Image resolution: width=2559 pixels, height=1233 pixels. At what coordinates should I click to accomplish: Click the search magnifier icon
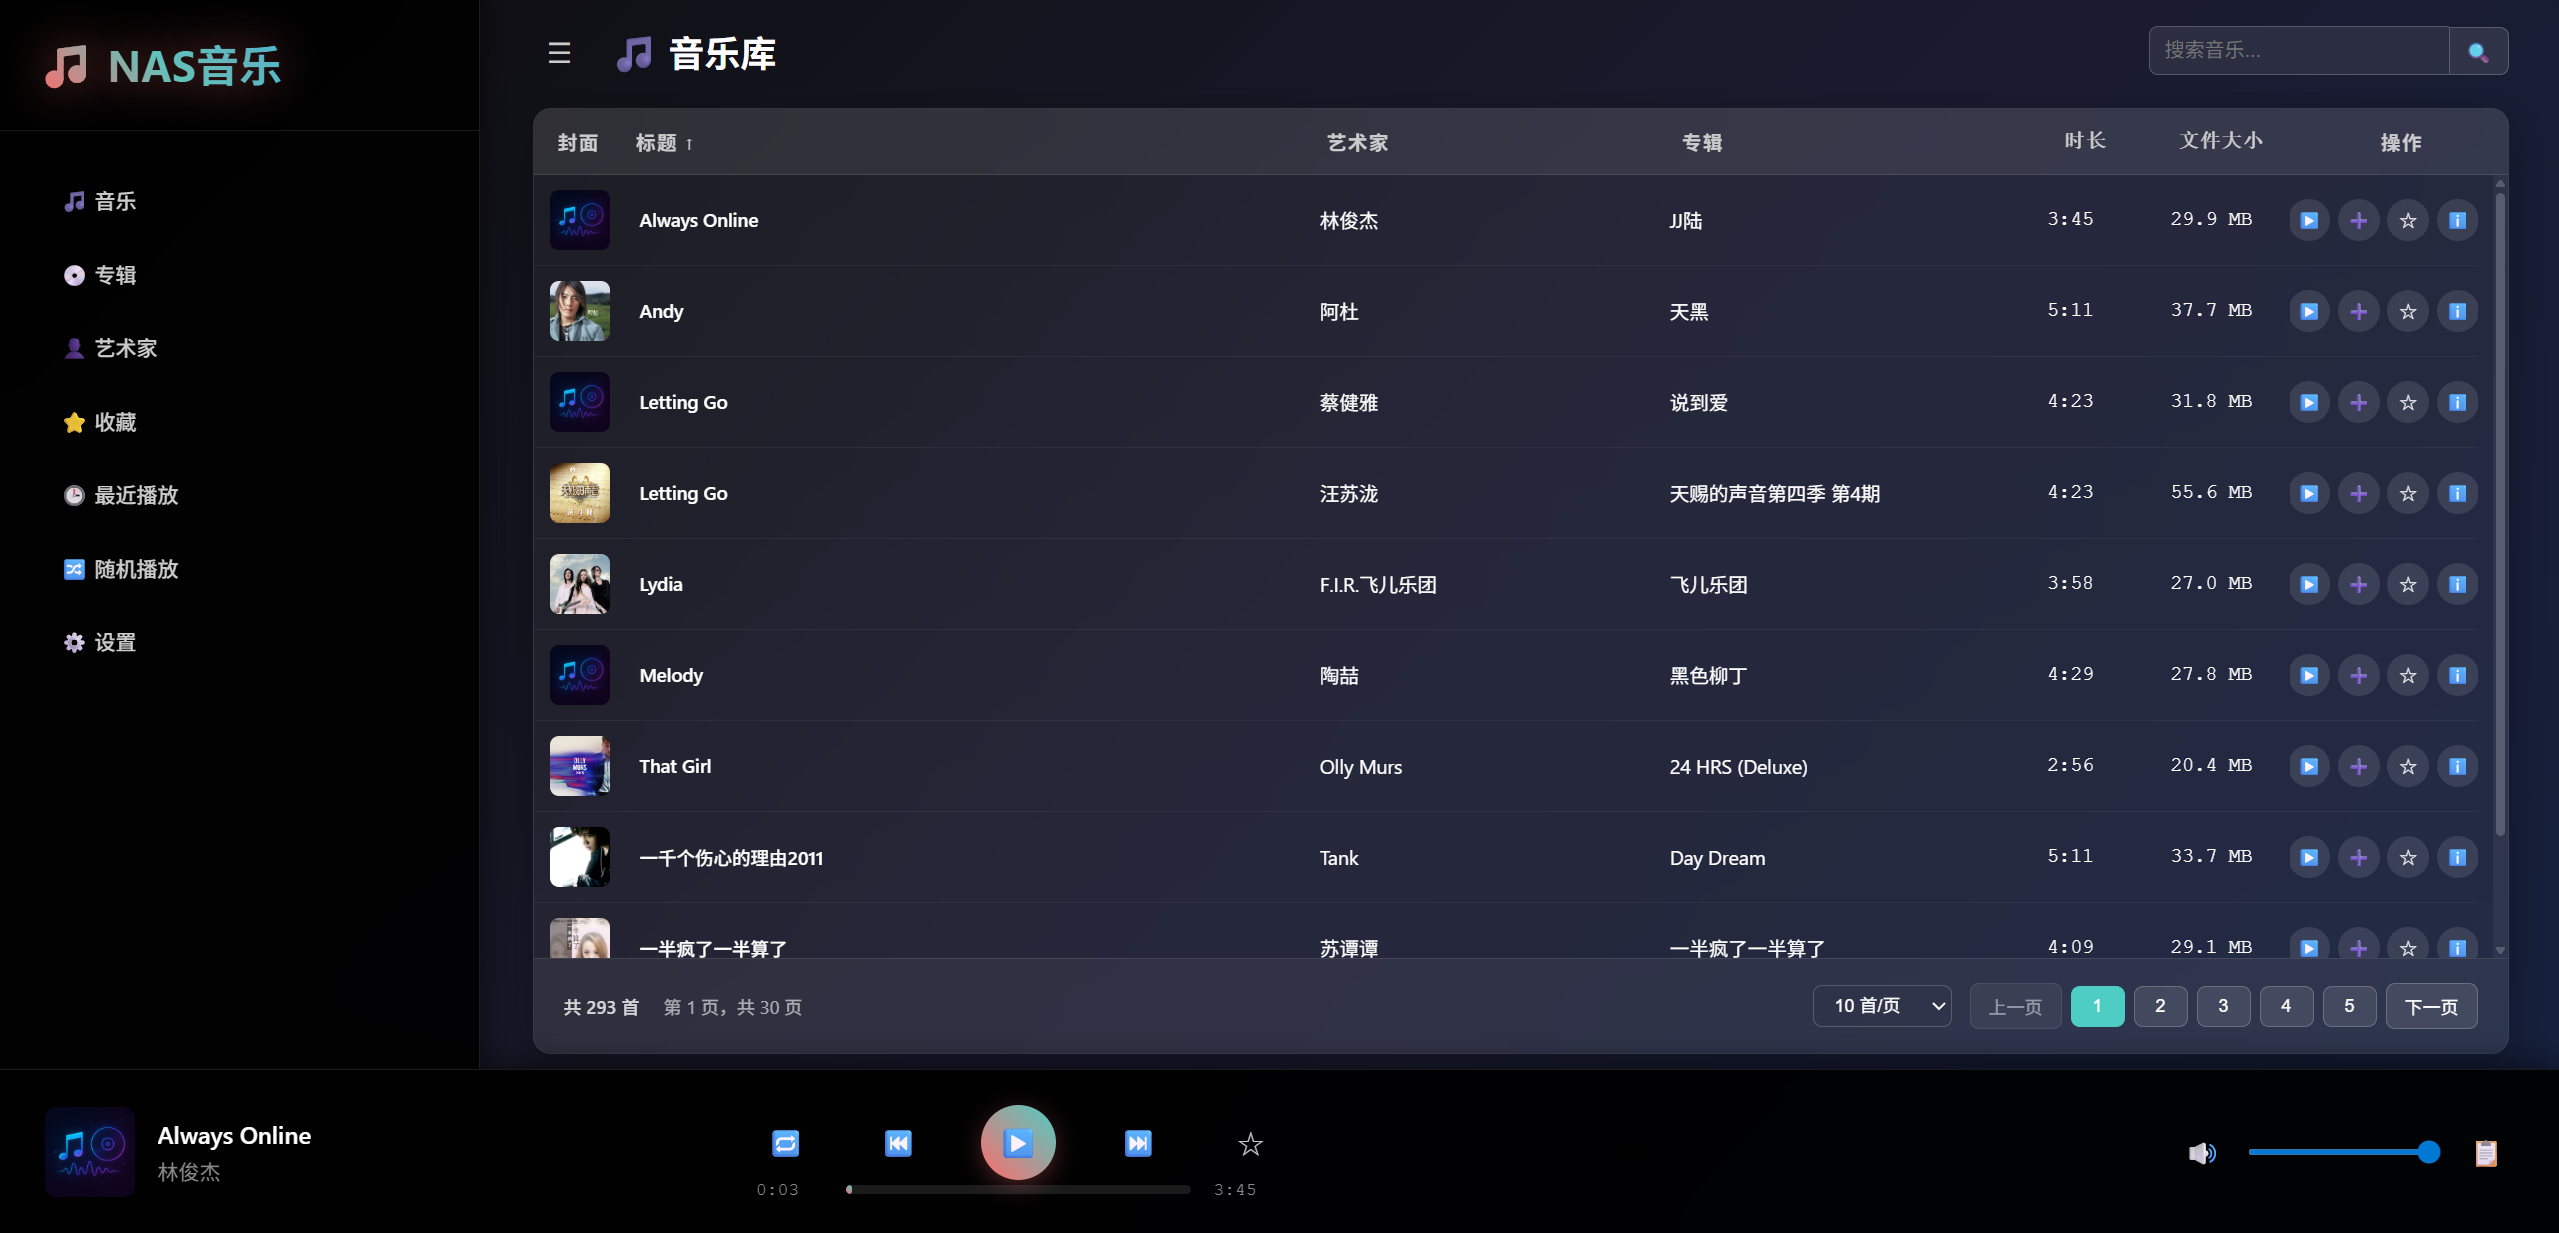[x=2477, y=52]
